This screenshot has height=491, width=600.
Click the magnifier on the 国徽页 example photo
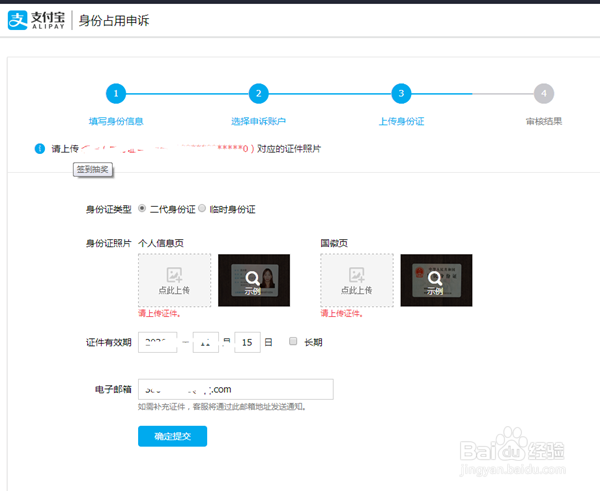pos(435,278)
